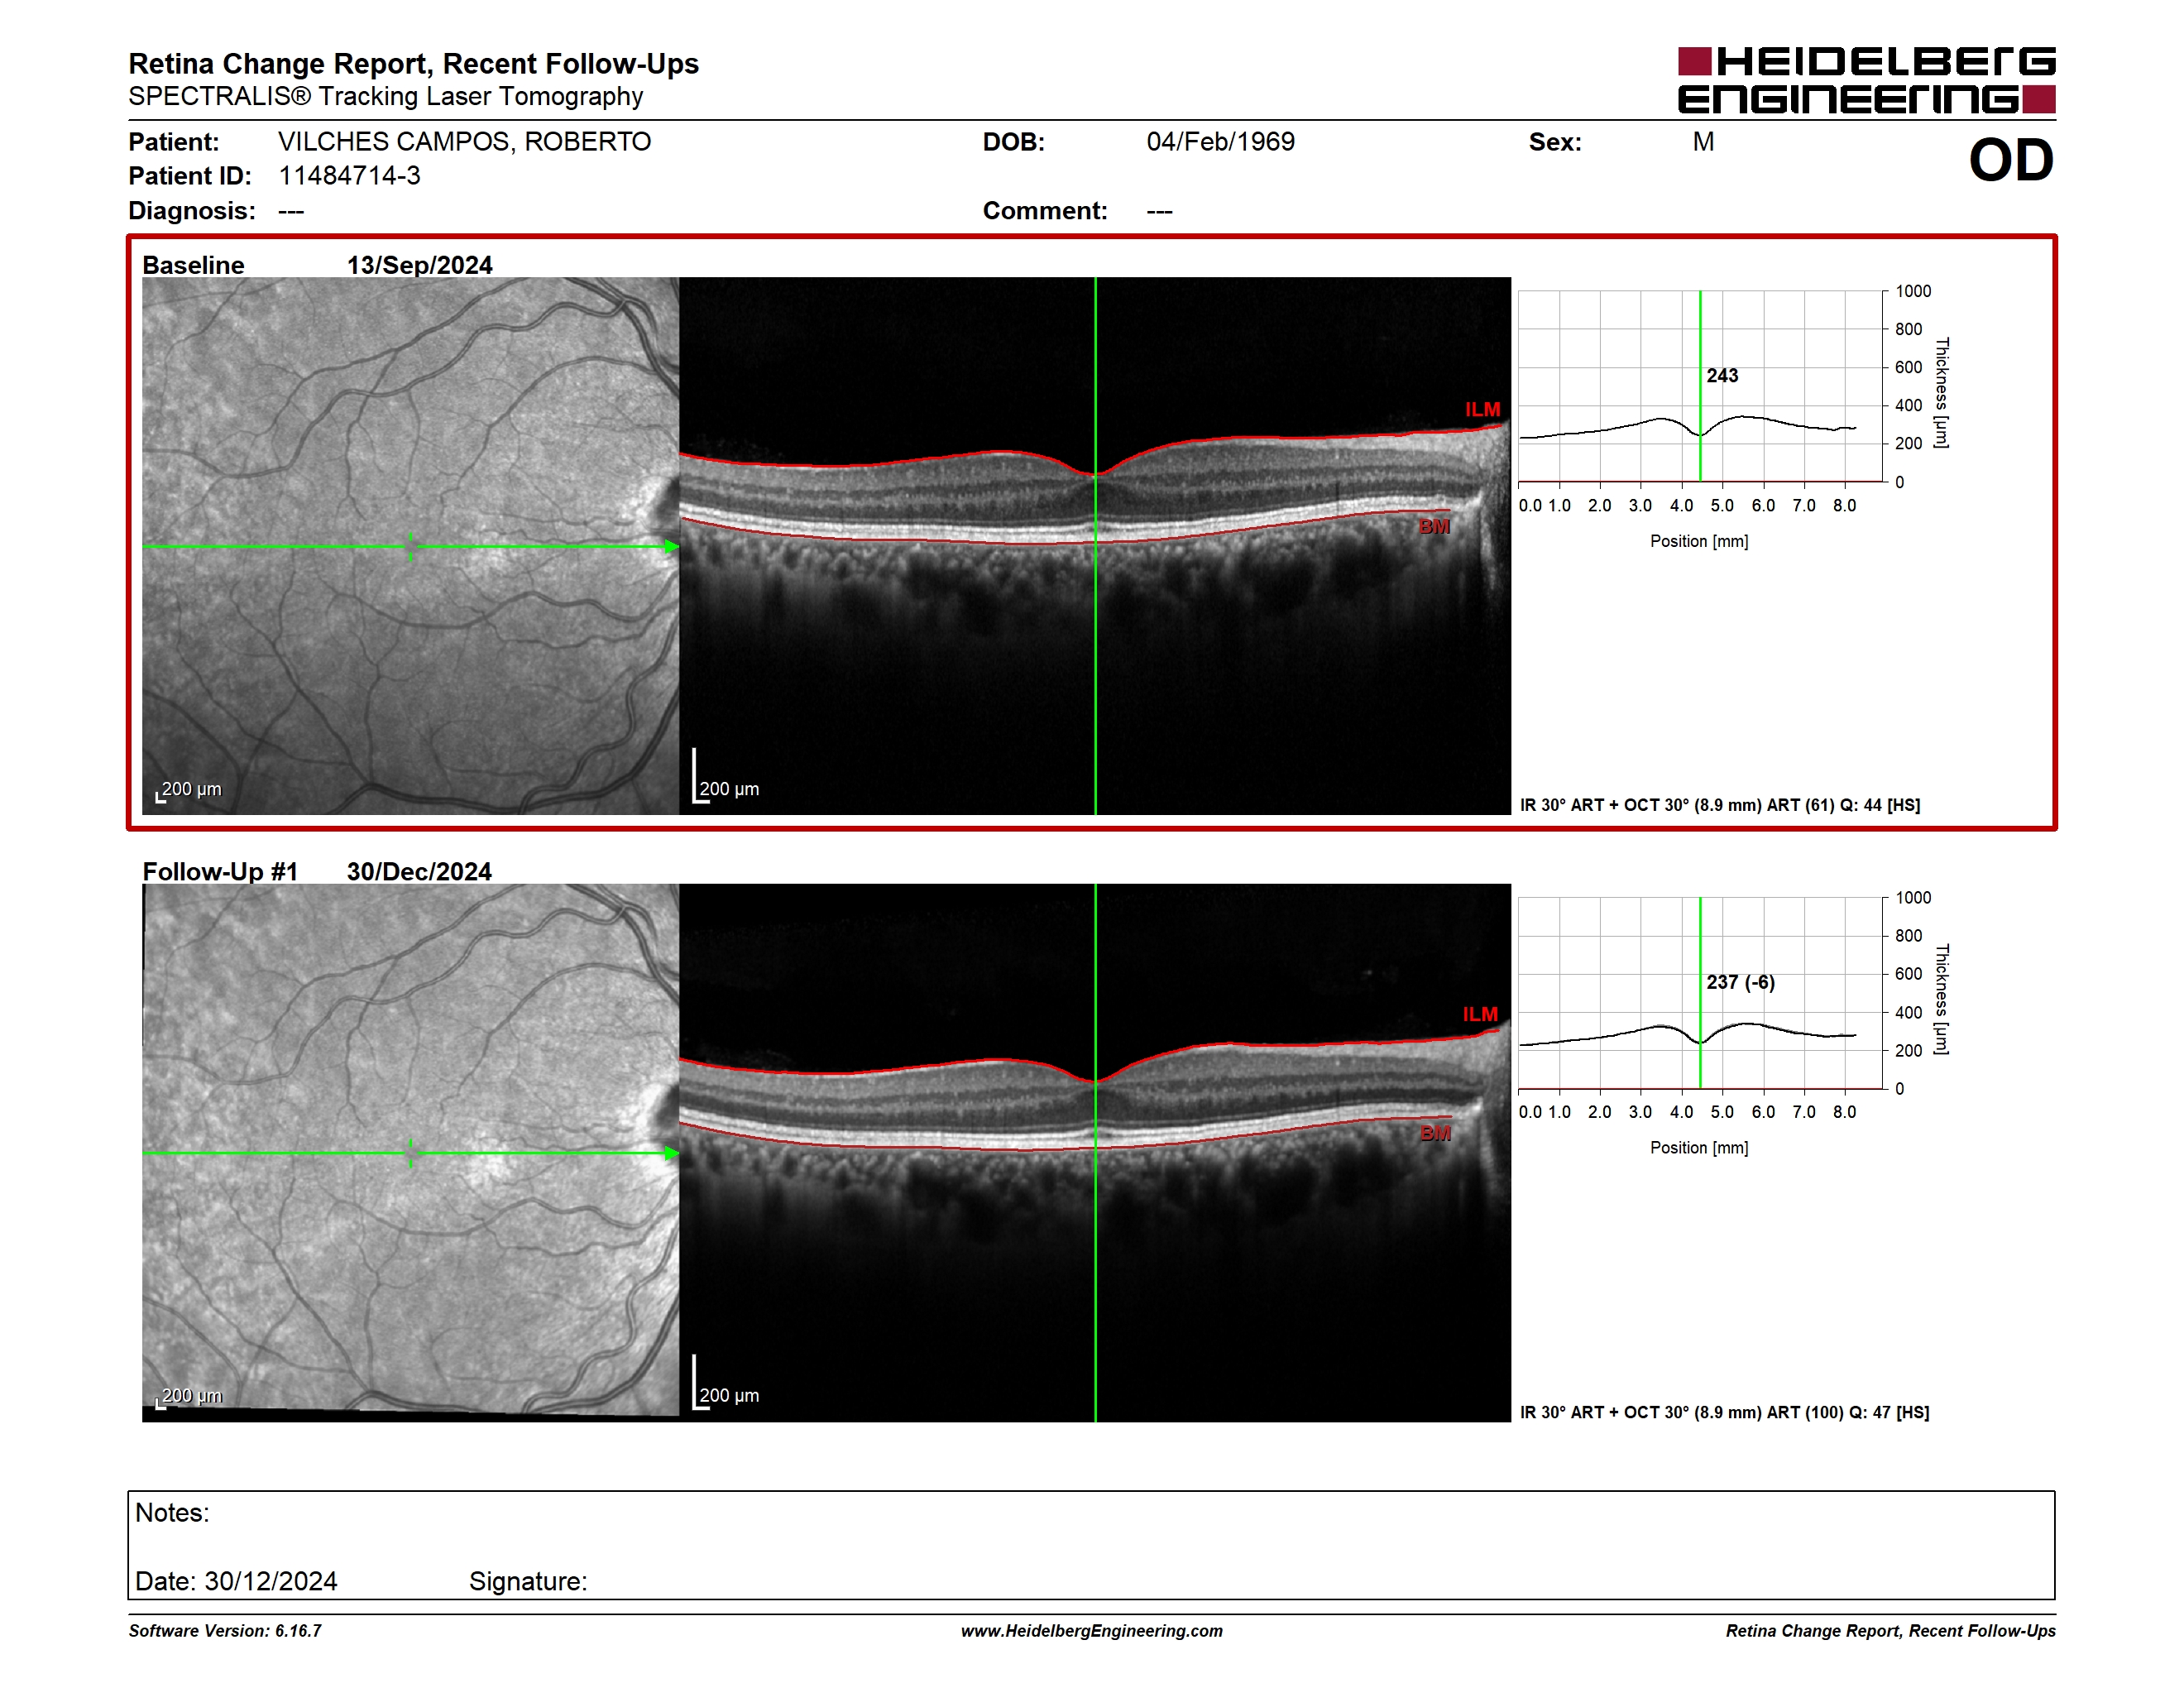Click Software Version: 6.16.7 text
The height and width of the screenshot is (1688, 2184).
click(x=225, y=1631)
